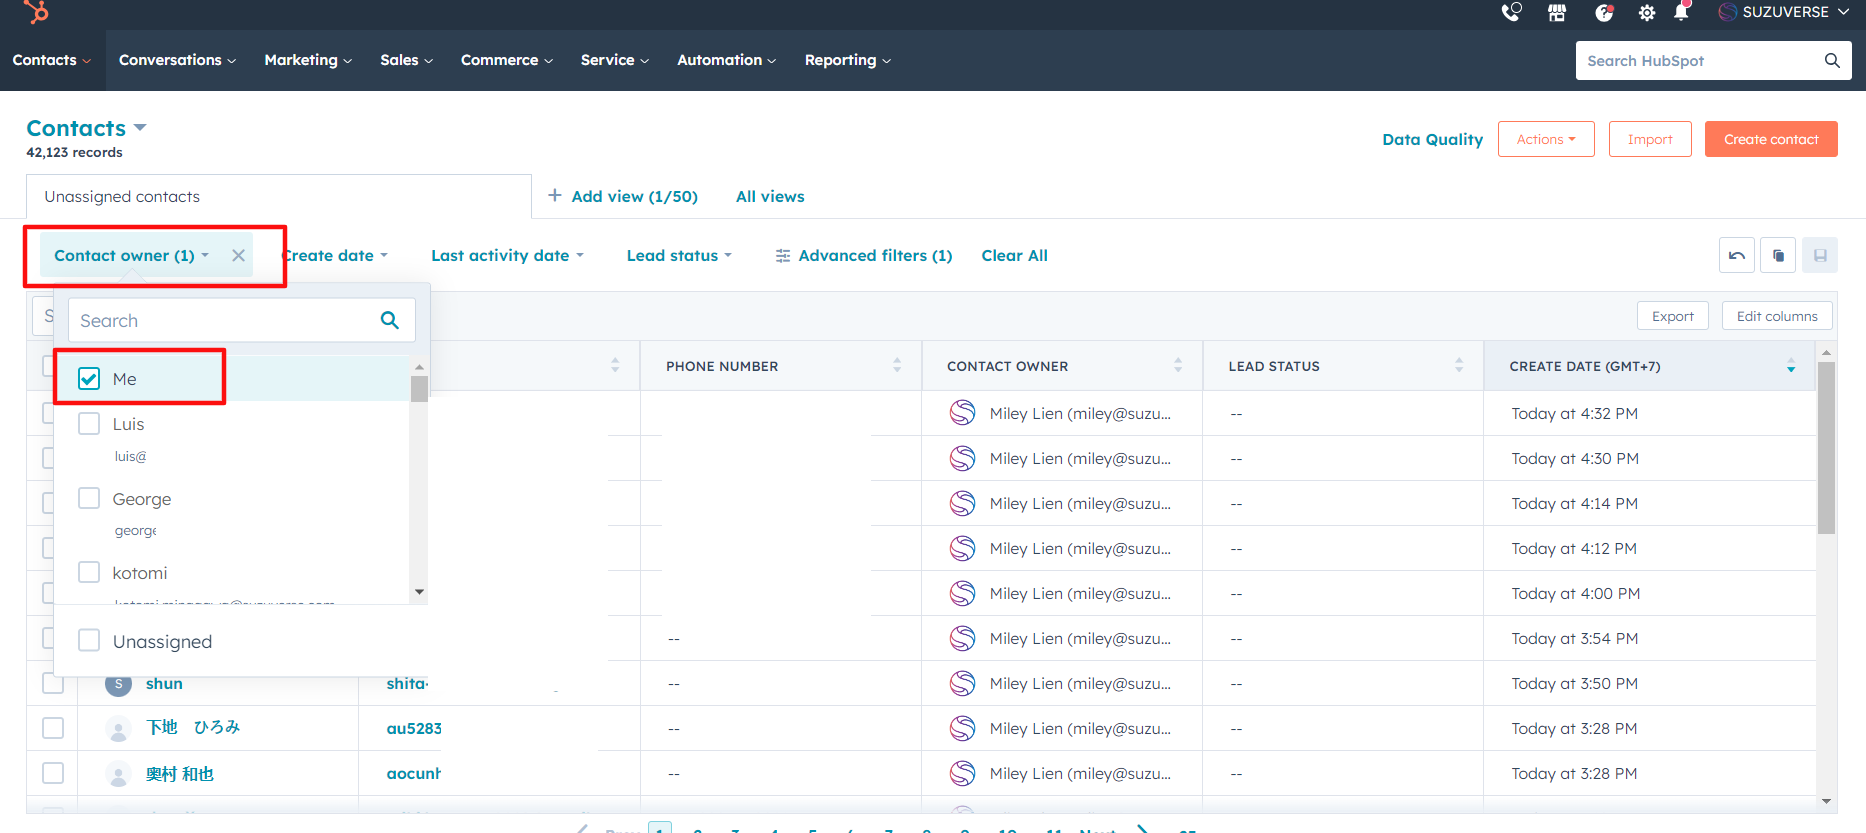Check the Luis owner checkbox
The height and width of the screenshot is (833, 1866).
pos(89,424)
